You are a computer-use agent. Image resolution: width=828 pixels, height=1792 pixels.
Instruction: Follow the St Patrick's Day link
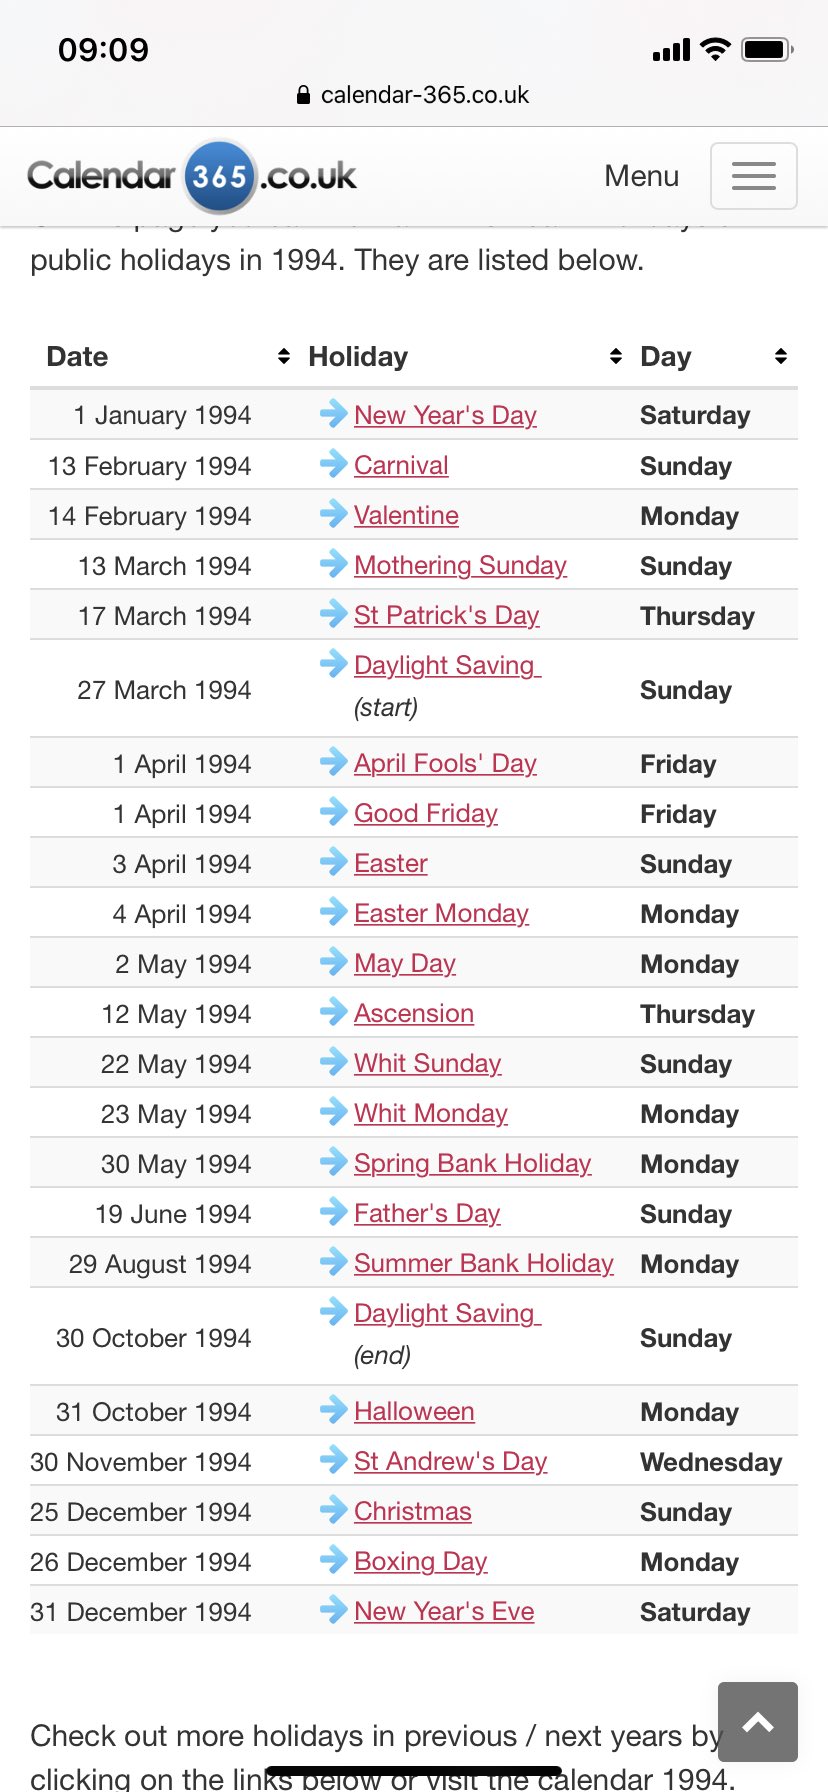coord(447,615)
